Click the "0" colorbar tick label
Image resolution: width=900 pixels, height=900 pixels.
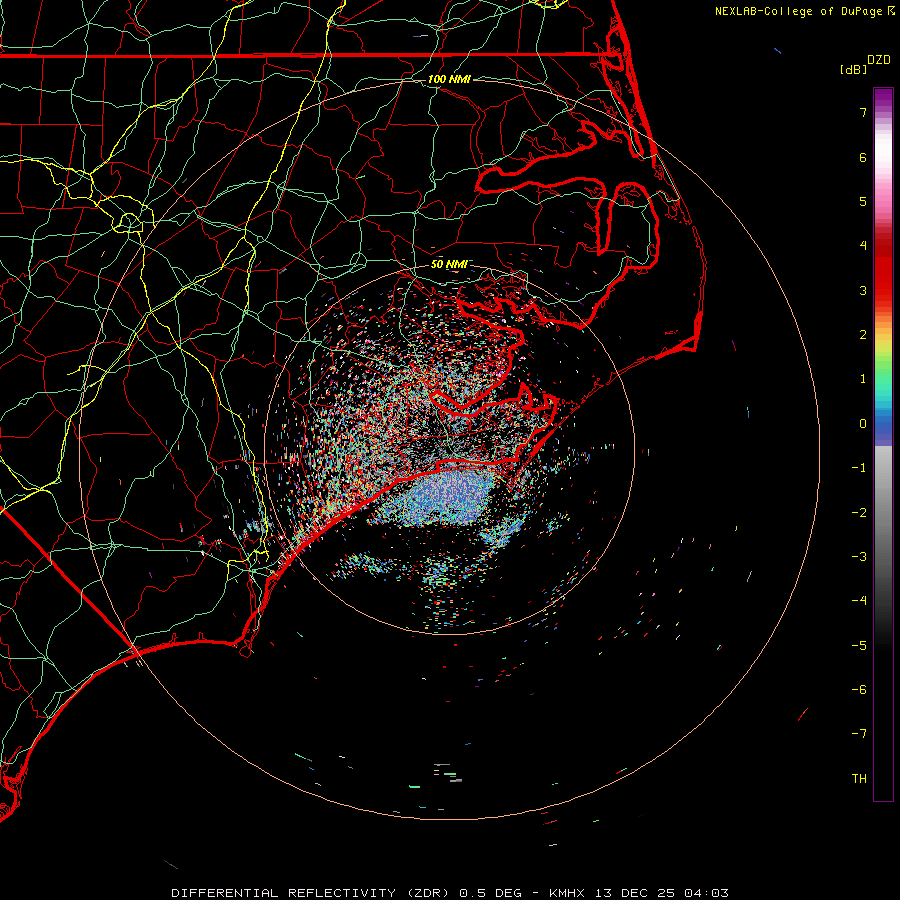[863, 424]
